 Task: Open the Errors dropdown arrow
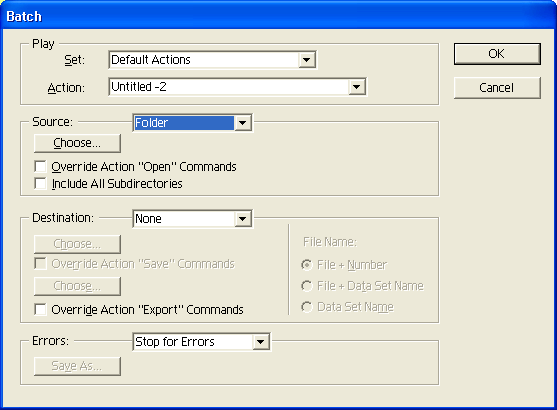point(261,342)
